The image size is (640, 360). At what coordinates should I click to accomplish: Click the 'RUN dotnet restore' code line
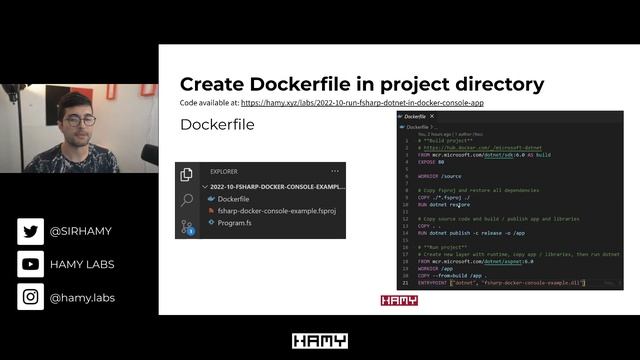444,204
